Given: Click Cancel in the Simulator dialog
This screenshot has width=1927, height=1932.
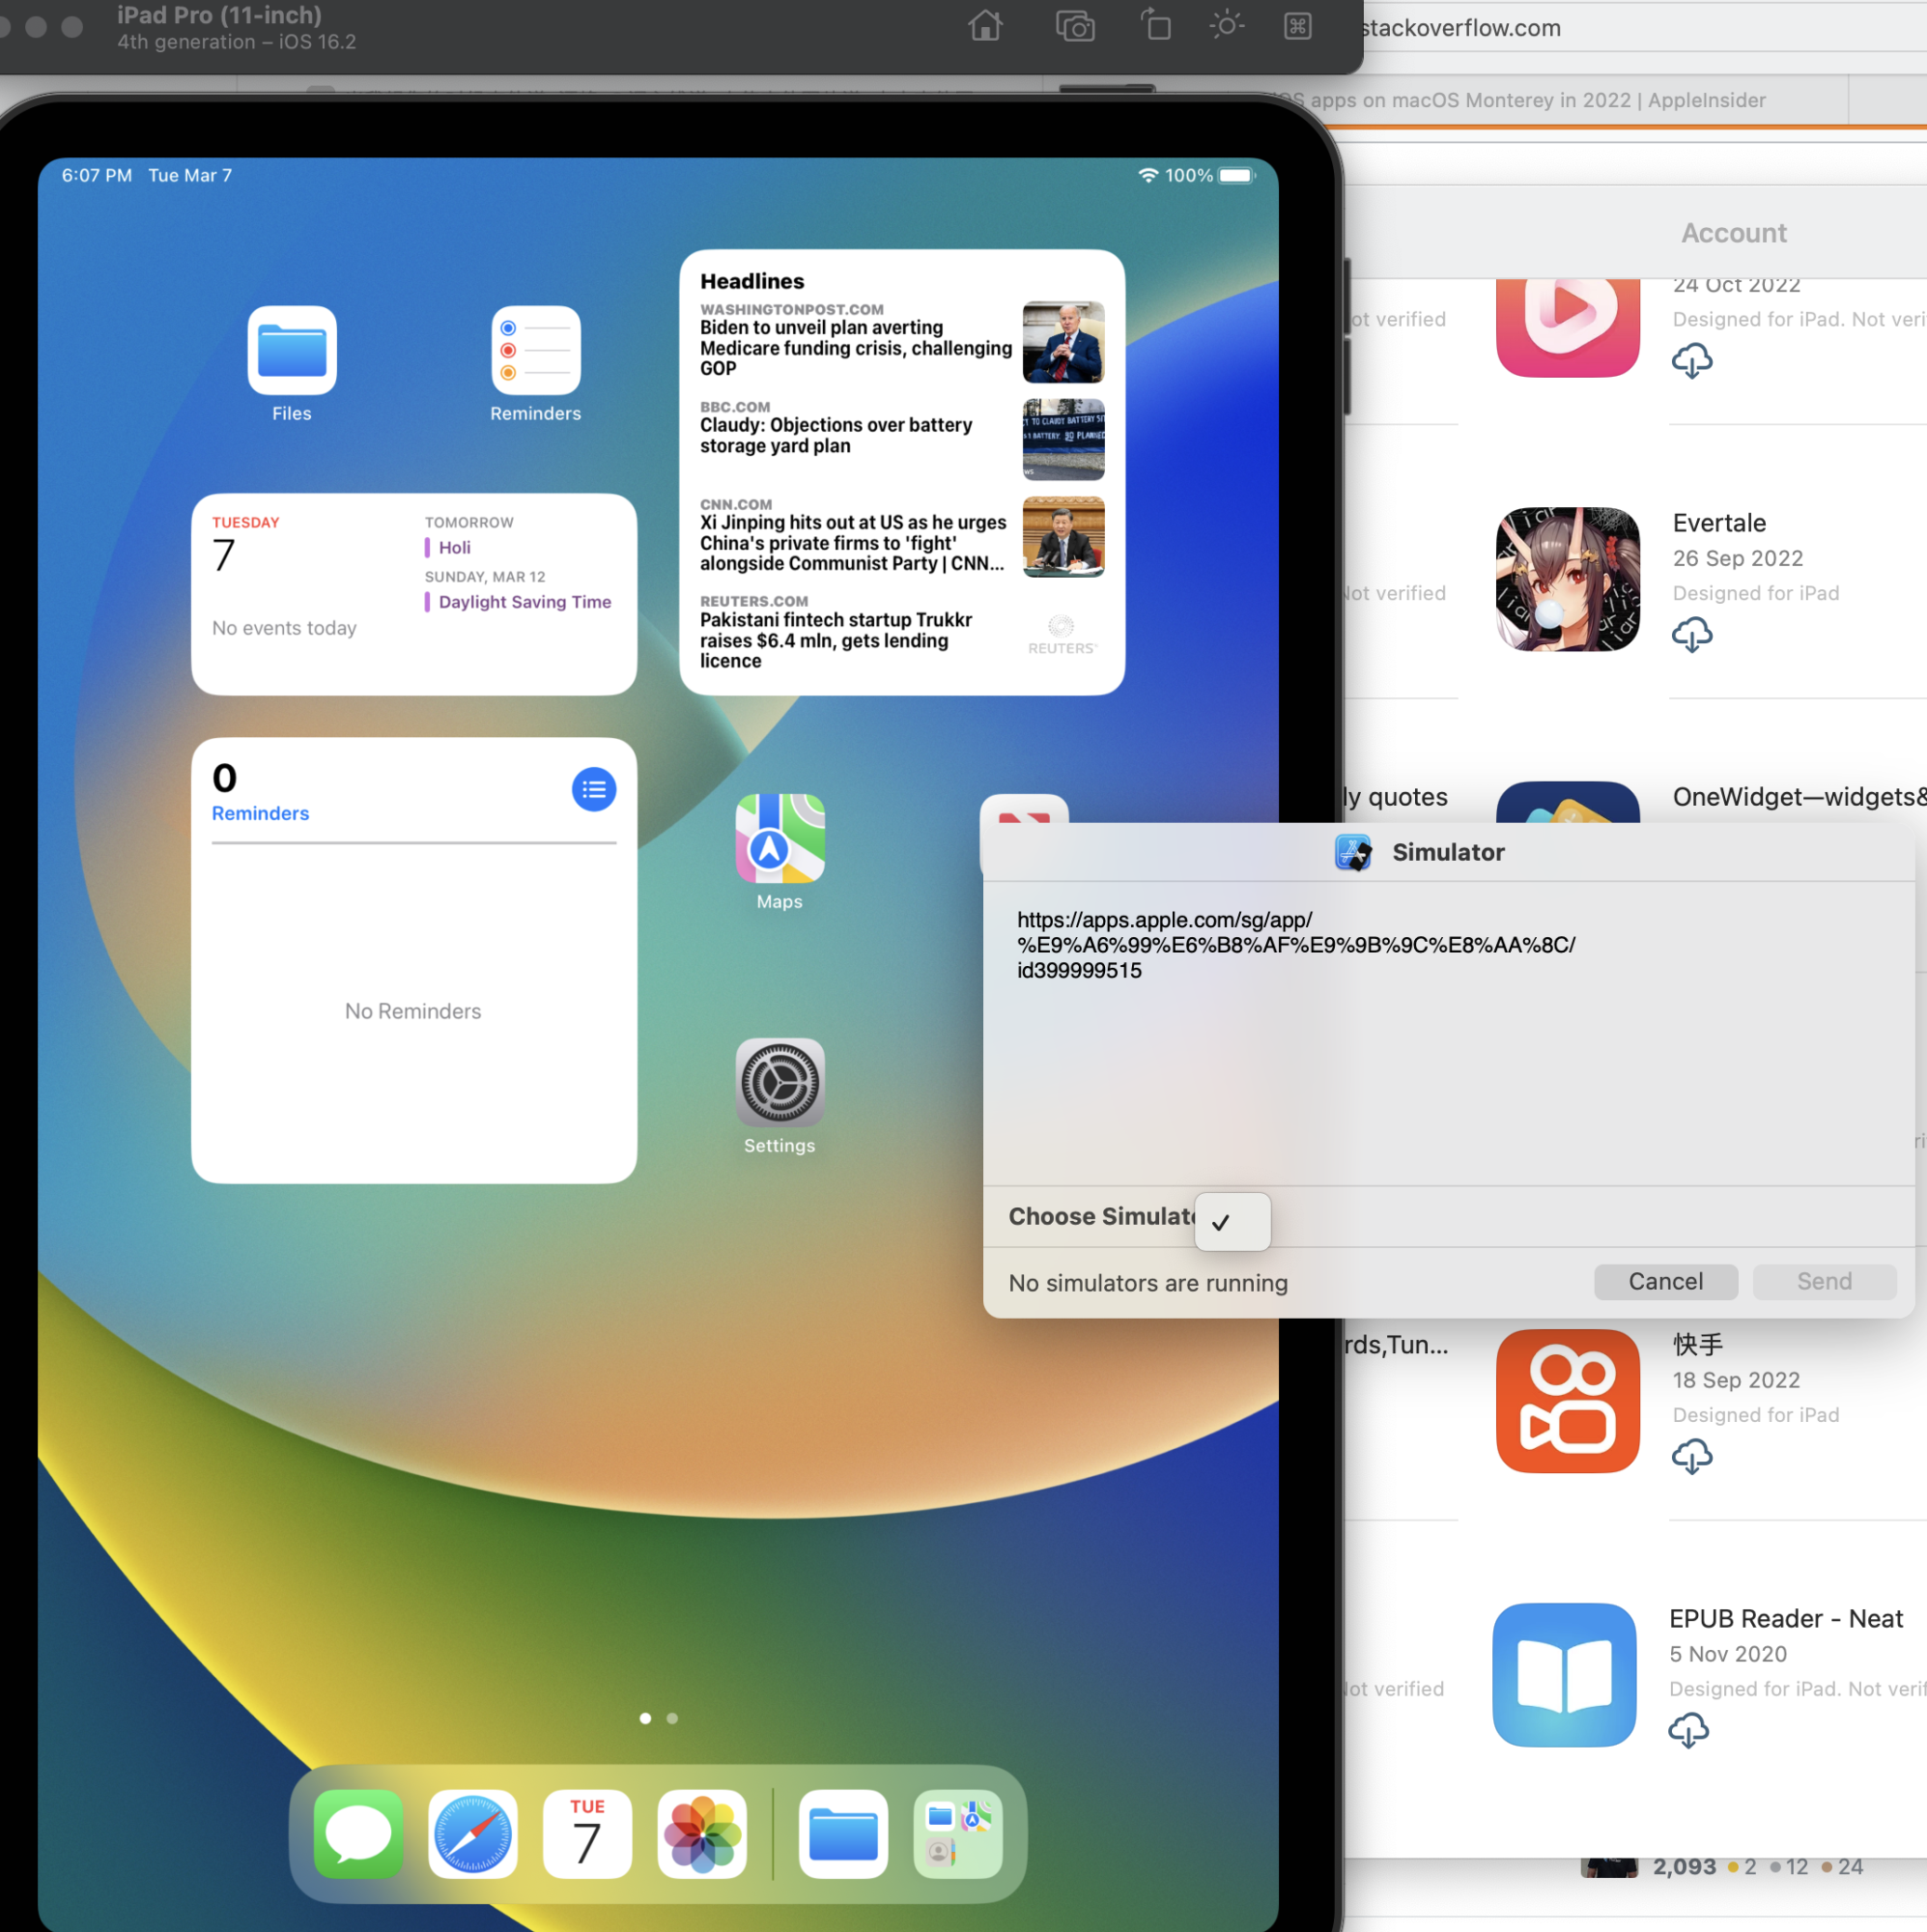Looking at the screenshot, I should click(1665, 1282).
